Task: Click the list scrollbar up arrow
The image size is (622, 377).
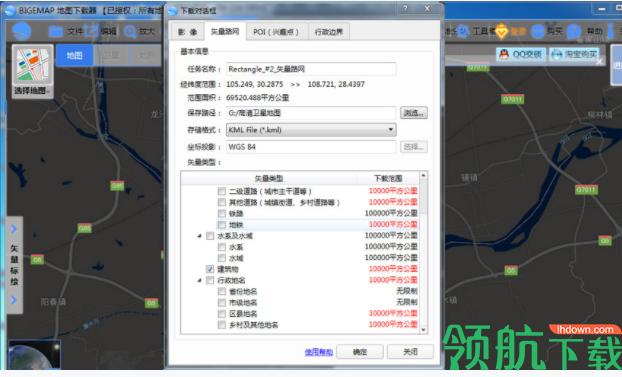Action: pos(423,175)
